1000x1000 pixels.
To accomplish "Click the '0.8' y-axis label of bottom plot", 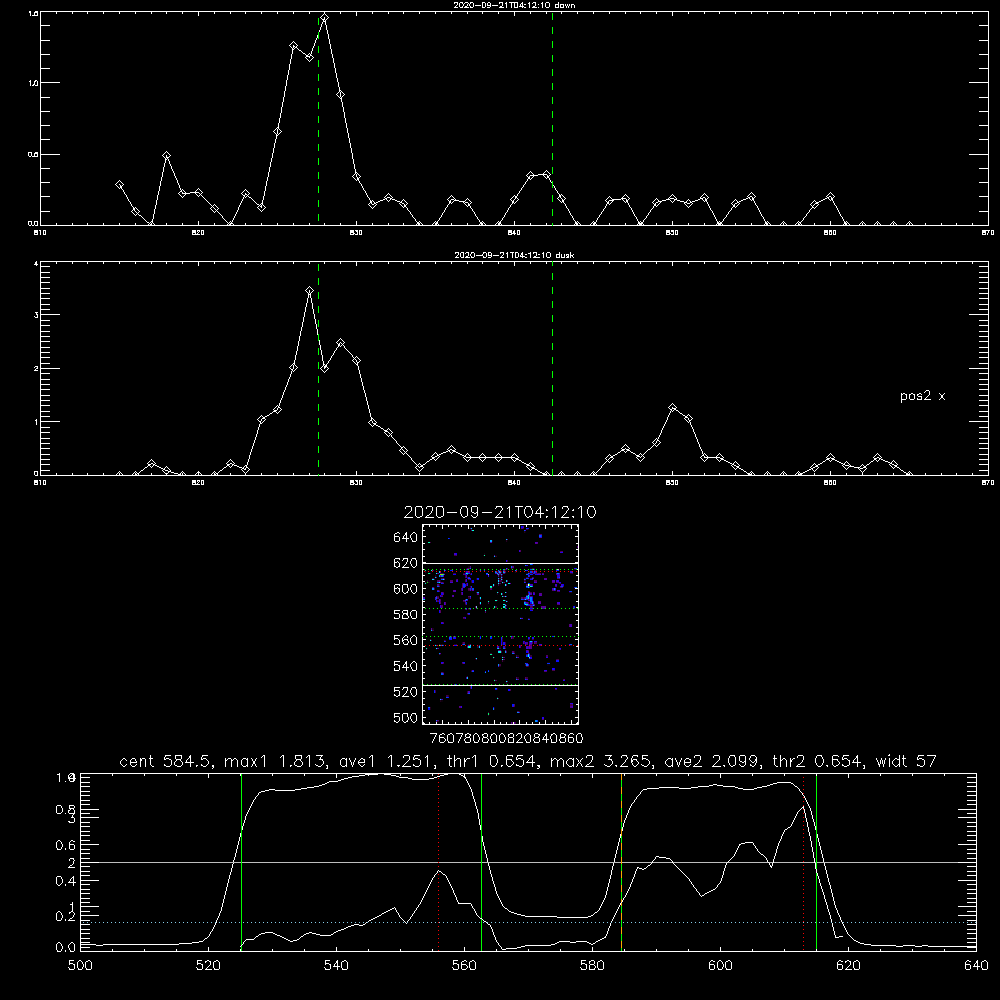I will (65, 809).
